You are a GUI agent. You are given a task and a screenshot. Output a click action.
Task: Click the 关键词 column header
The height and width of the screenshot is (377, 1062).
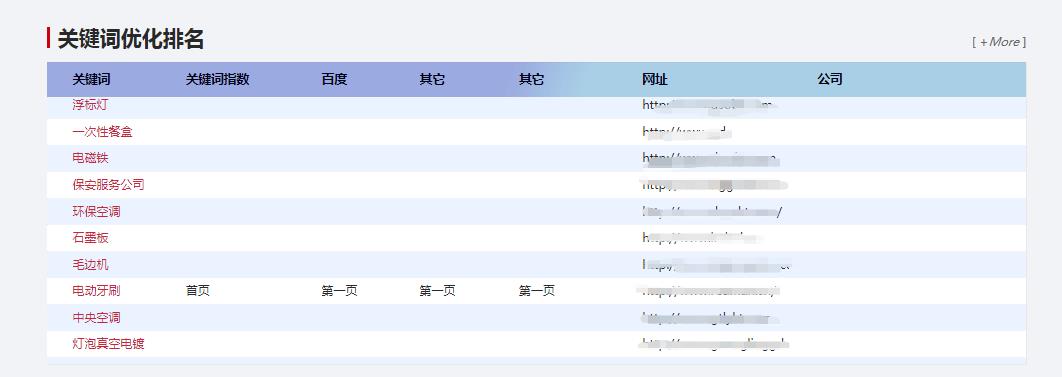pos(91,79)
